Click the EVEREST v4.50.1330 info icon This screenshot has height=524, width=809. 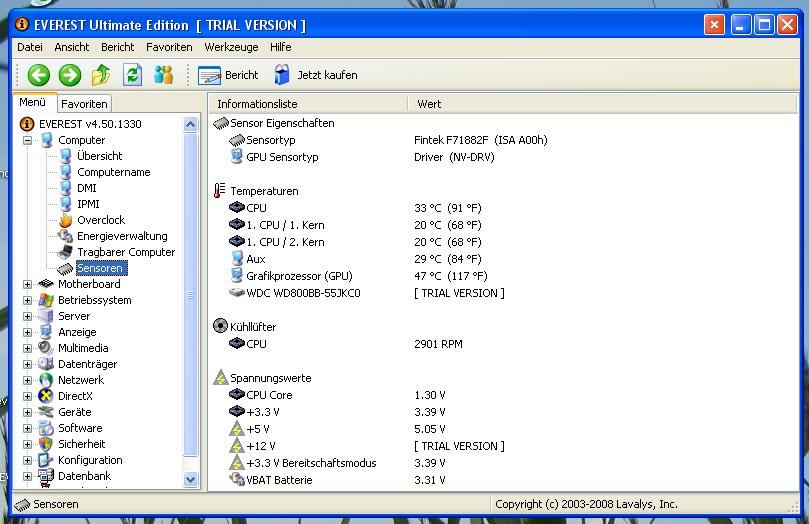point(27,124)
